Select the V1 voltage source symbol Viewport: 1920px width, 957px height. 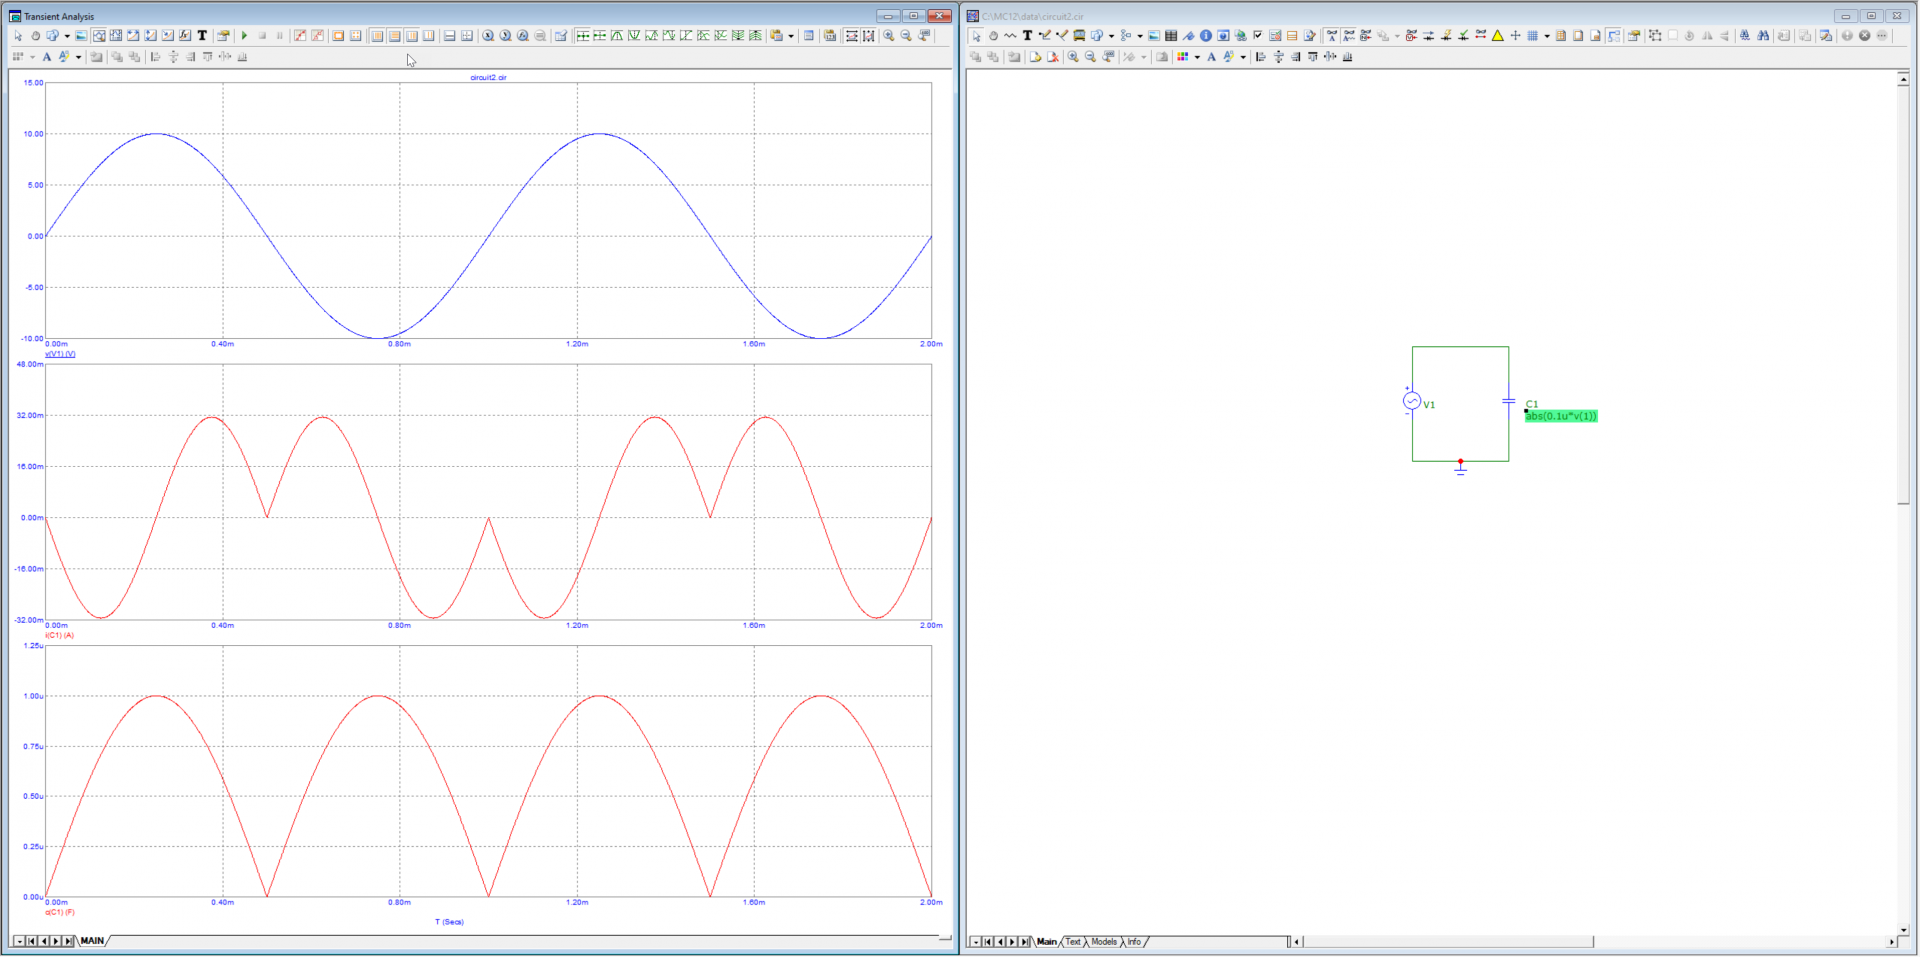click(x=1412, y=401)
